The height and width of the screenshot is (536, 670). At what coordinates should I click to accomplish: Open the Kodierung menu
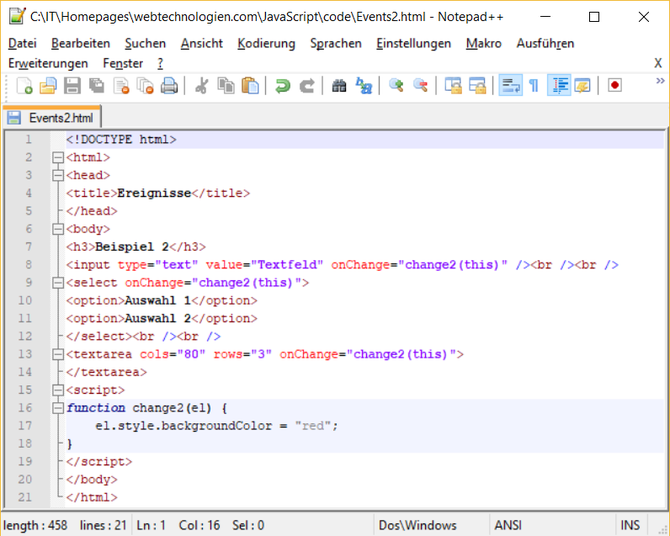click(266, 44)
